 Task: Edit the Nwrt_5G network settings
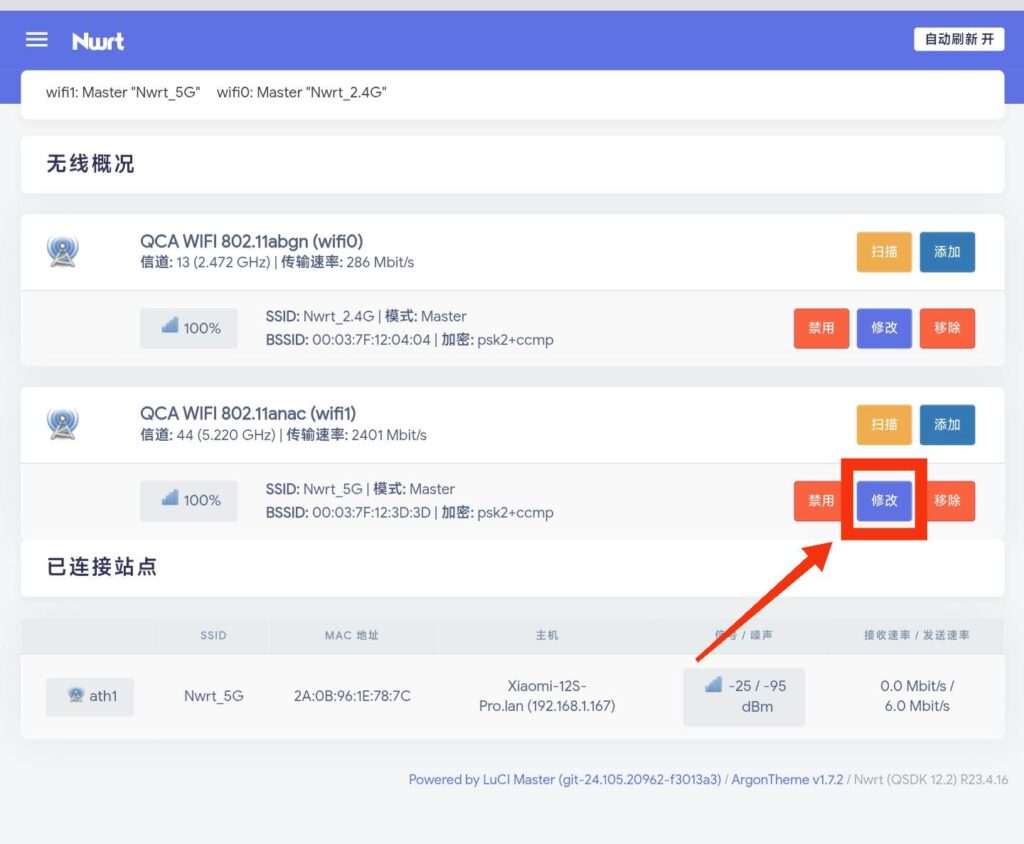[x=884, y=500]
